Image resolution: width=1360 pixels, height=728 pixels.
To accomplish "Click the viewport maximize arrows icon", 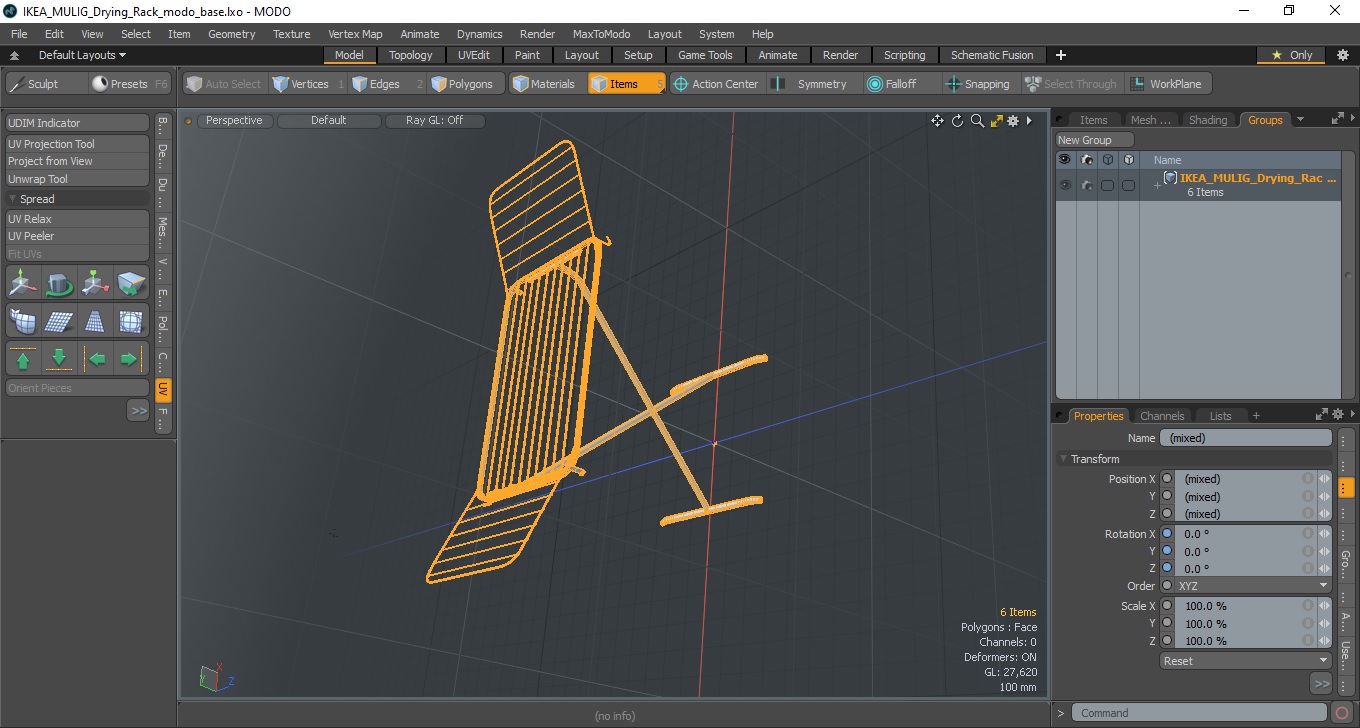I will click(x=996, y=121).
